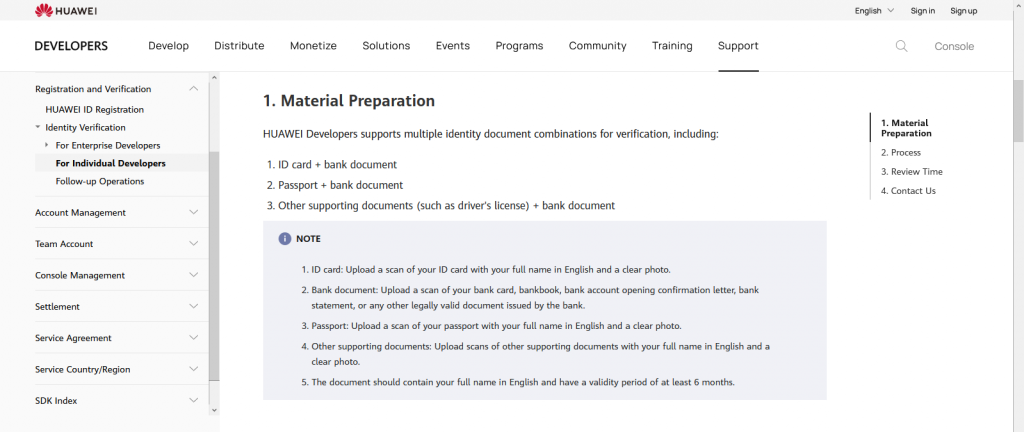Select Follow-up Operations in sidebar
1024x432 pixels.
(x=100, y=181)
